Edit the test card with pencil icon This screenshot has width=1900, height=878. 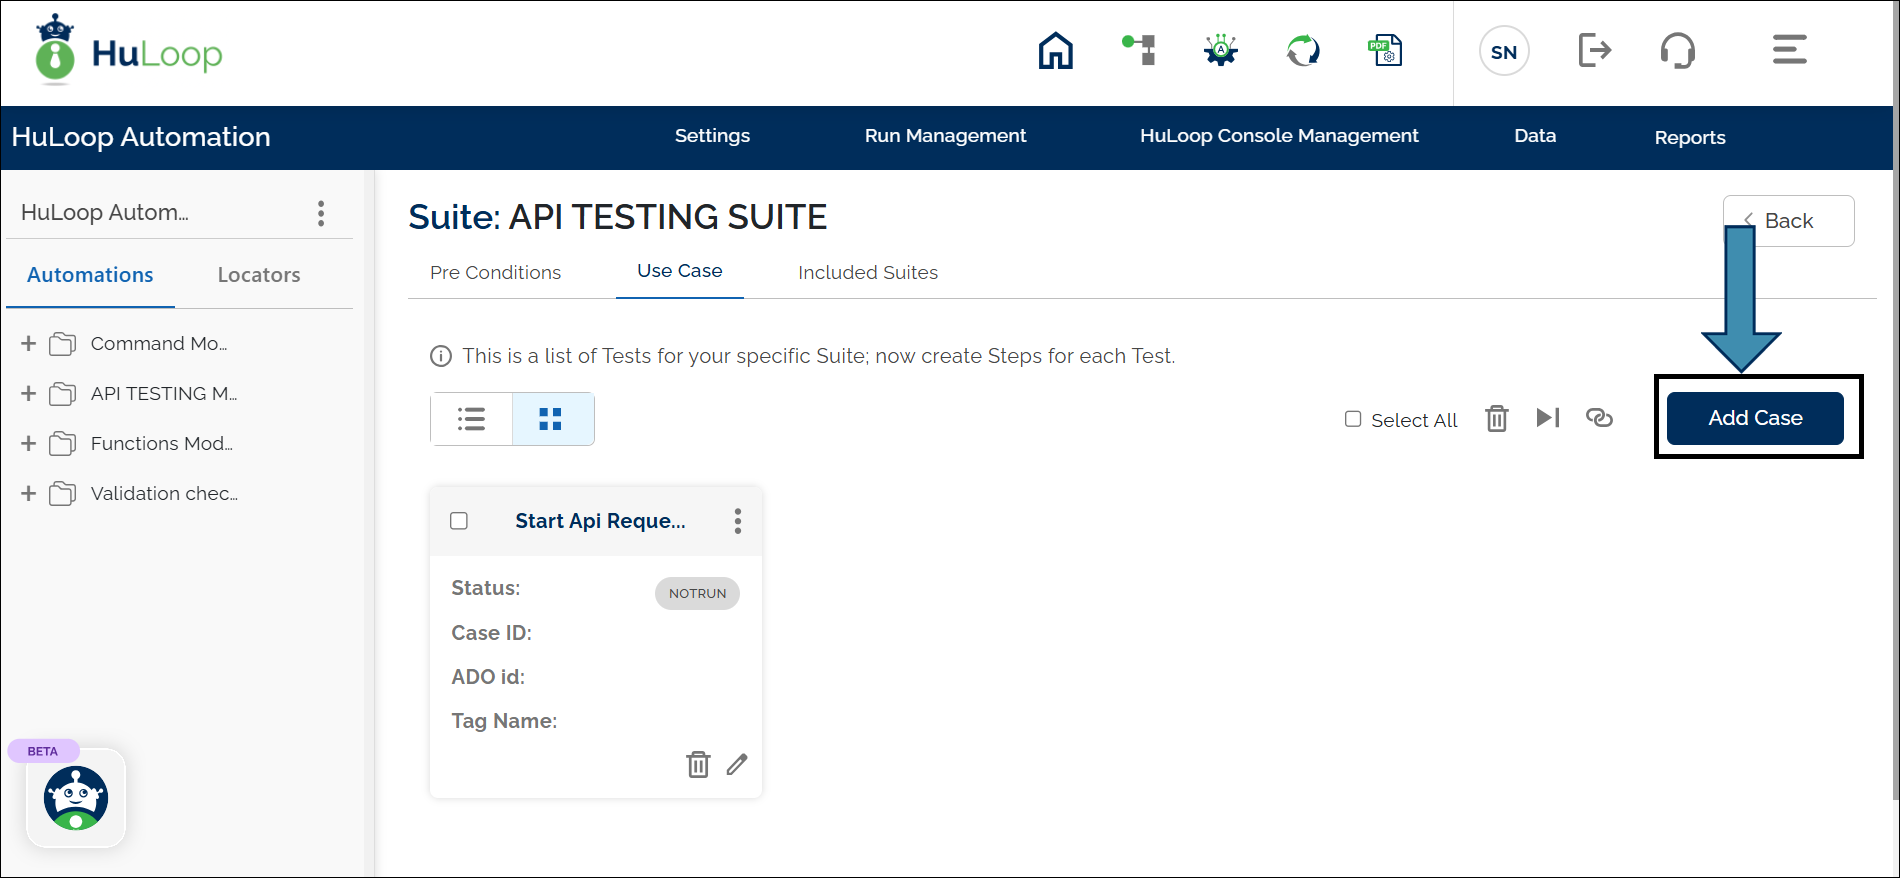point(737,764)
